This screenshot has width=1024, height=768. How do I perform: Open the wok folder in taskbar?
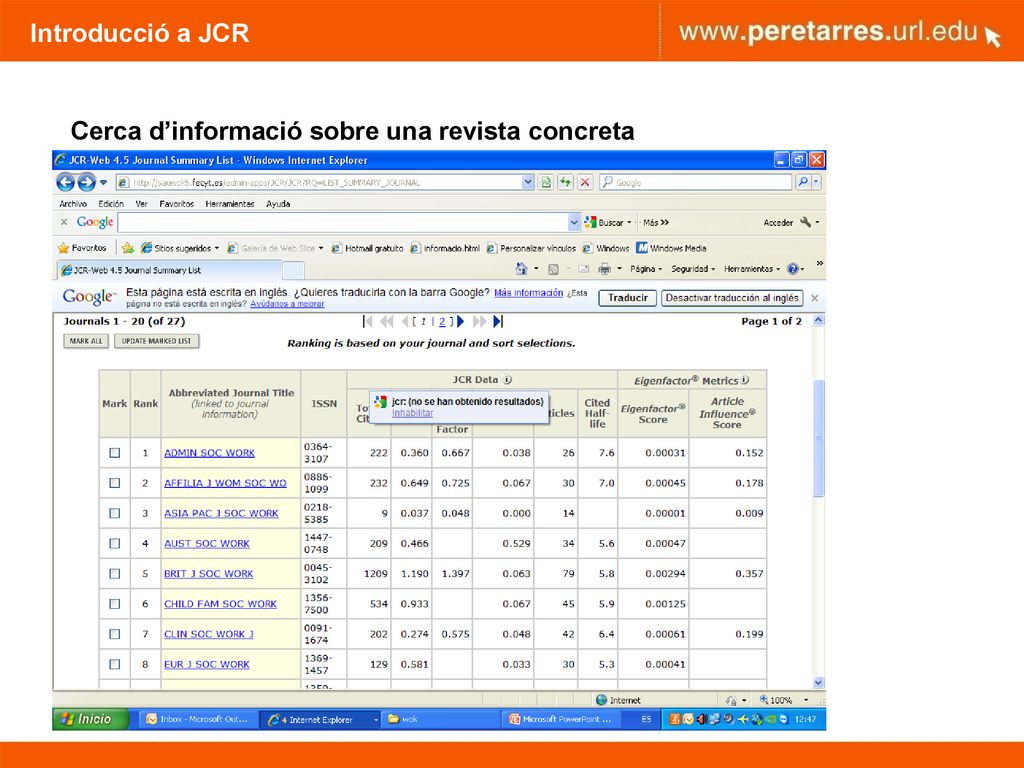coord(403,719)
